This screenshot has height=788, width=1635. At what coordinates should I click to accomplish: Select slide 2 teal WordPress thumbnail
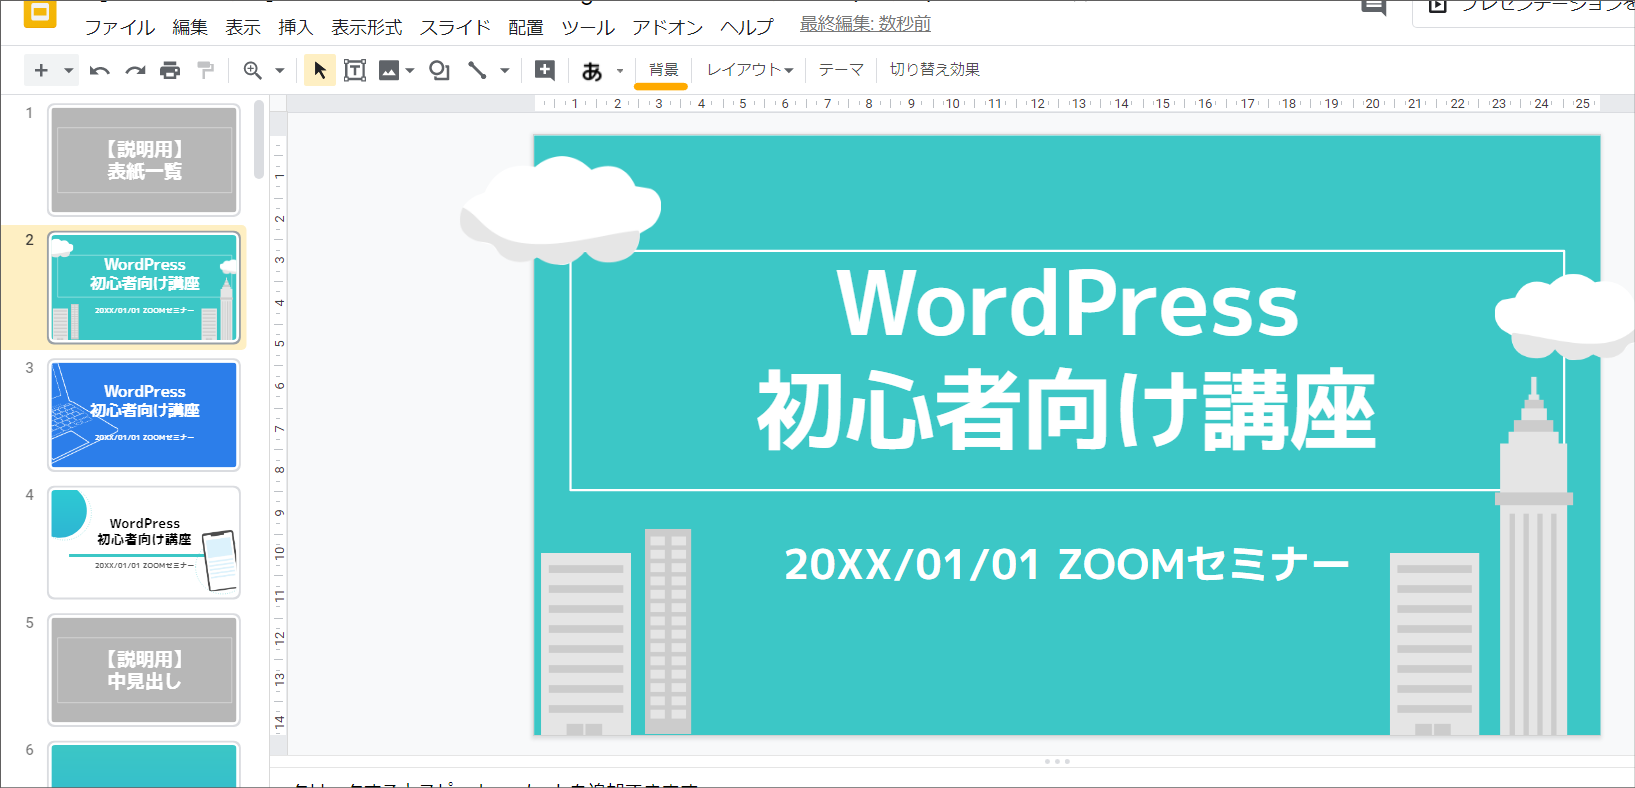[144, 287]
